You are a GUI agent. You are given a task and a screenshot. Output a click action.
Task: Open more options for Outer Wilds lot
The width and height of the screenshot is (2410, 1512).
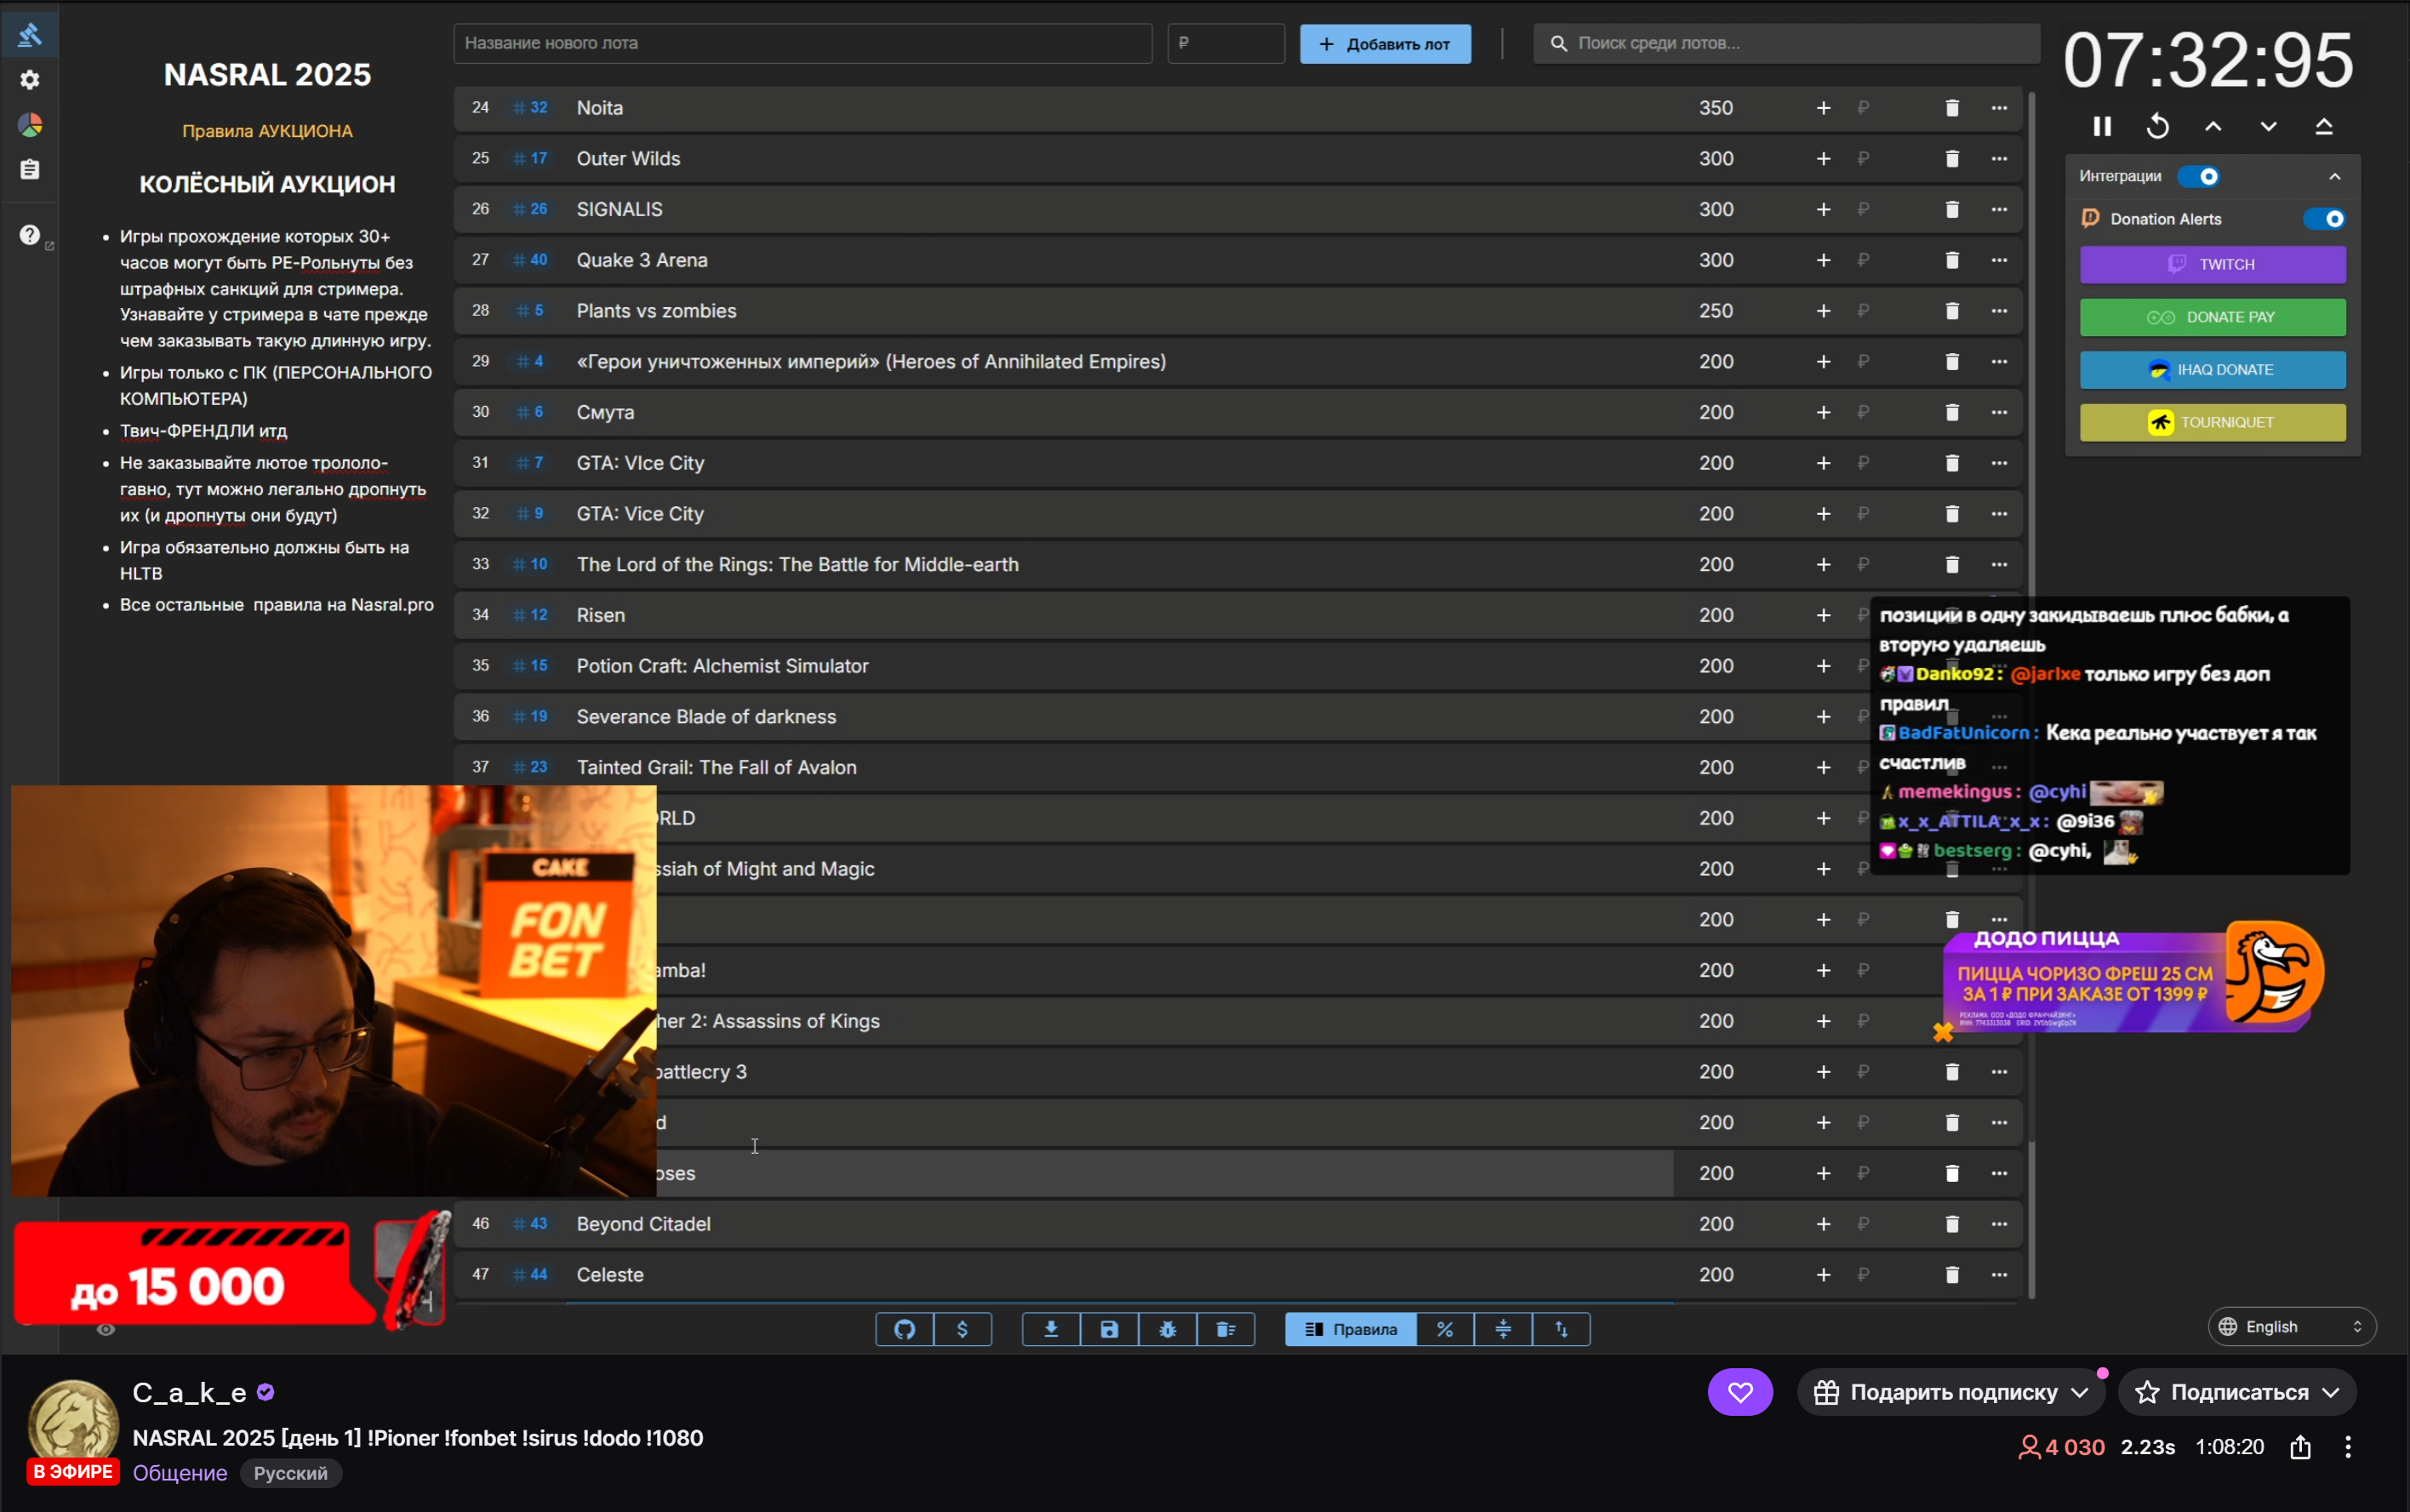(x=1998, y=159)
